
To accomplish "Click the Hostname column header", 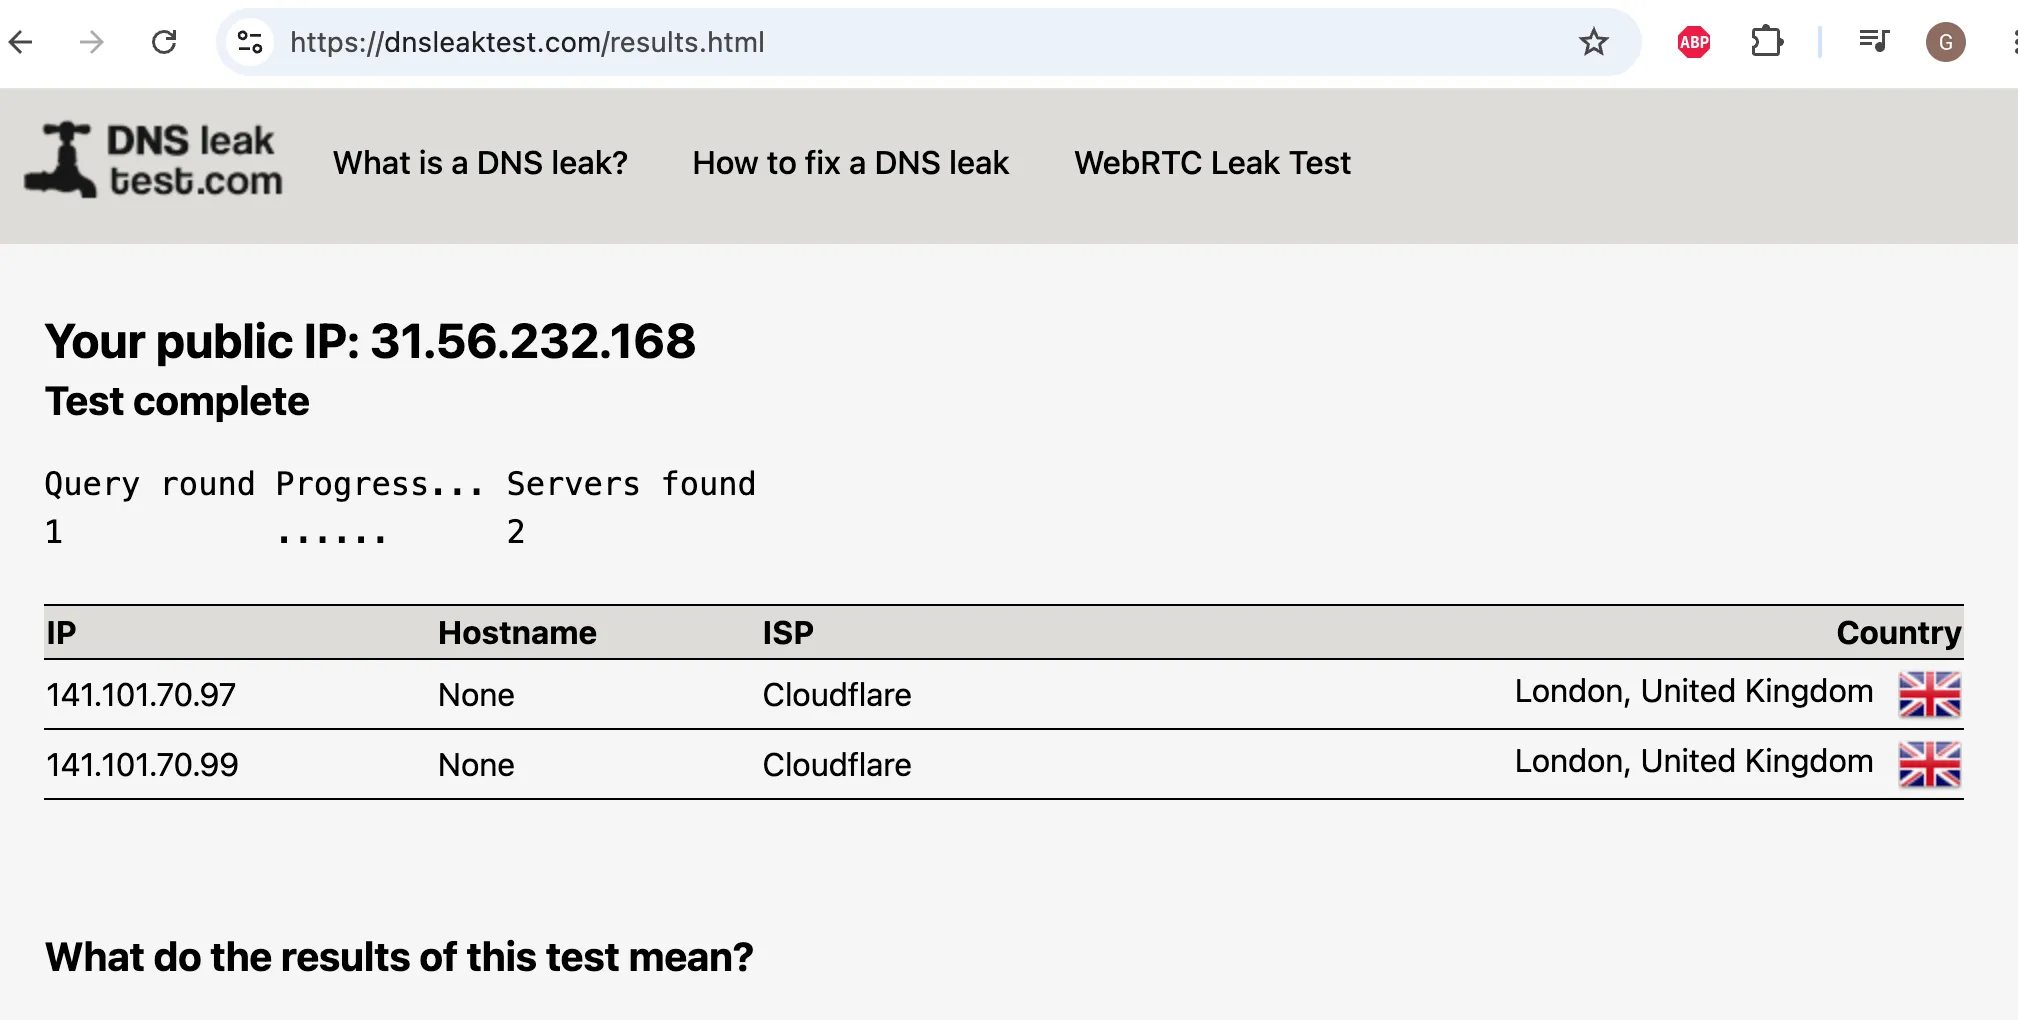I will 517,633.
